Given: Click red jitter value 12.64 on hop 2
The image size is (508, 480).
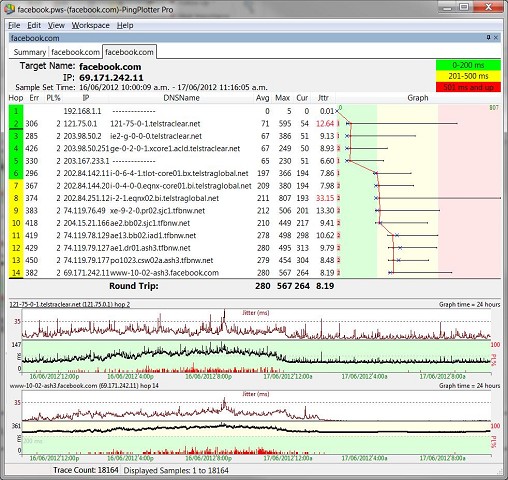Looking at the screenshot, I should [325, 124].
